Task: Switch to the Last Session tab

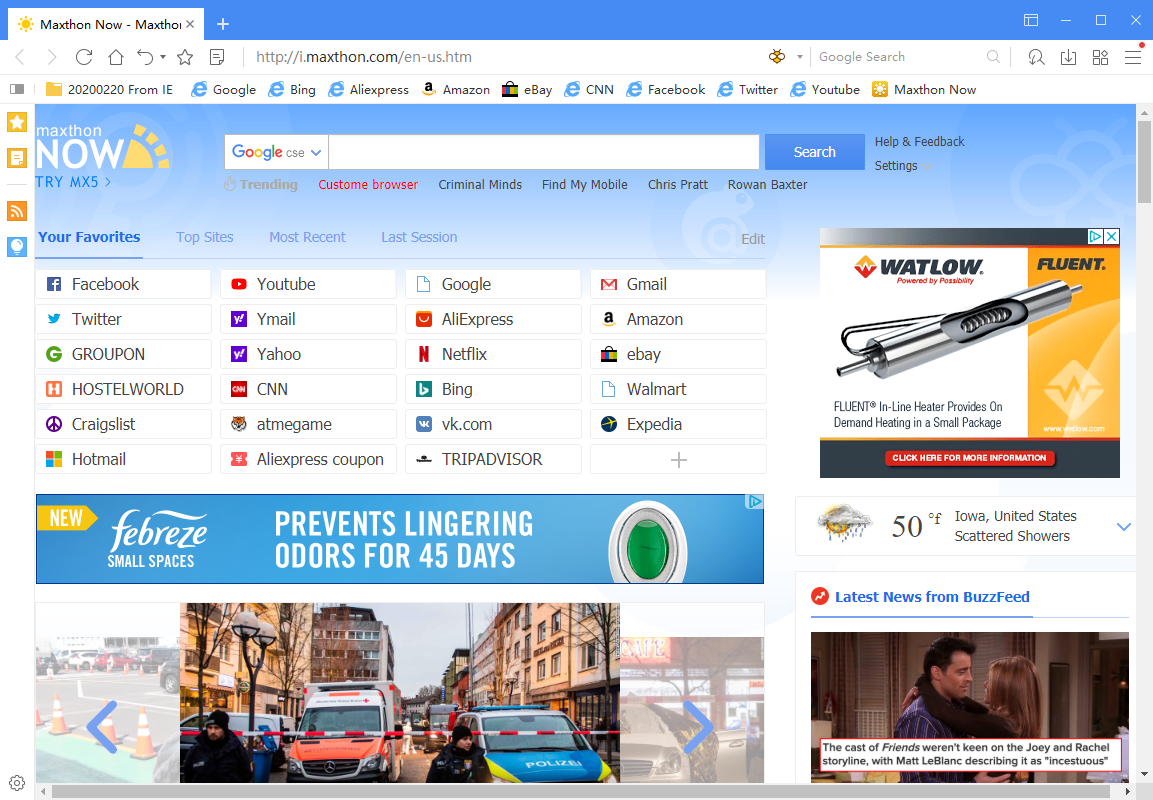Action: (419, 237)
